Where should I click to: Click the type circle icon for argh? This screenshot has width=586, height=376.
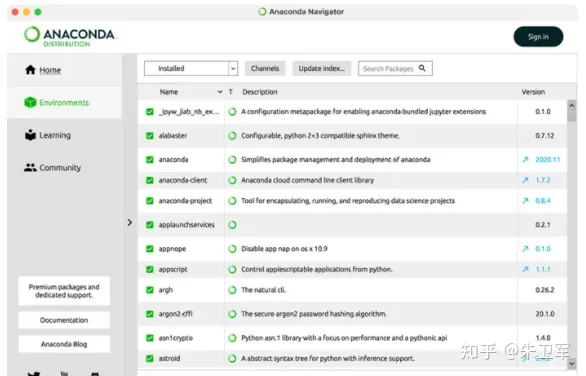click(232, 290)
